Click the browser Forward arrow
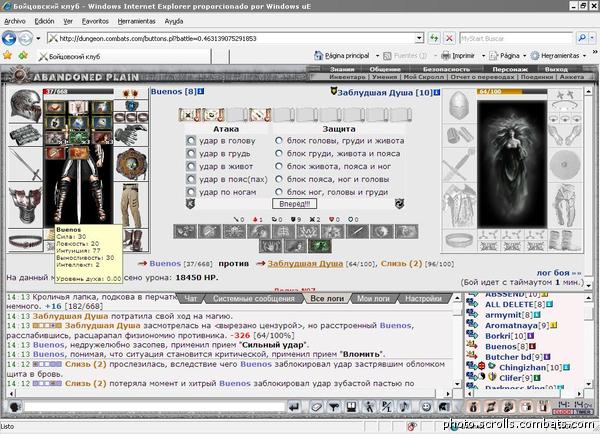 [x=25, y=38]
